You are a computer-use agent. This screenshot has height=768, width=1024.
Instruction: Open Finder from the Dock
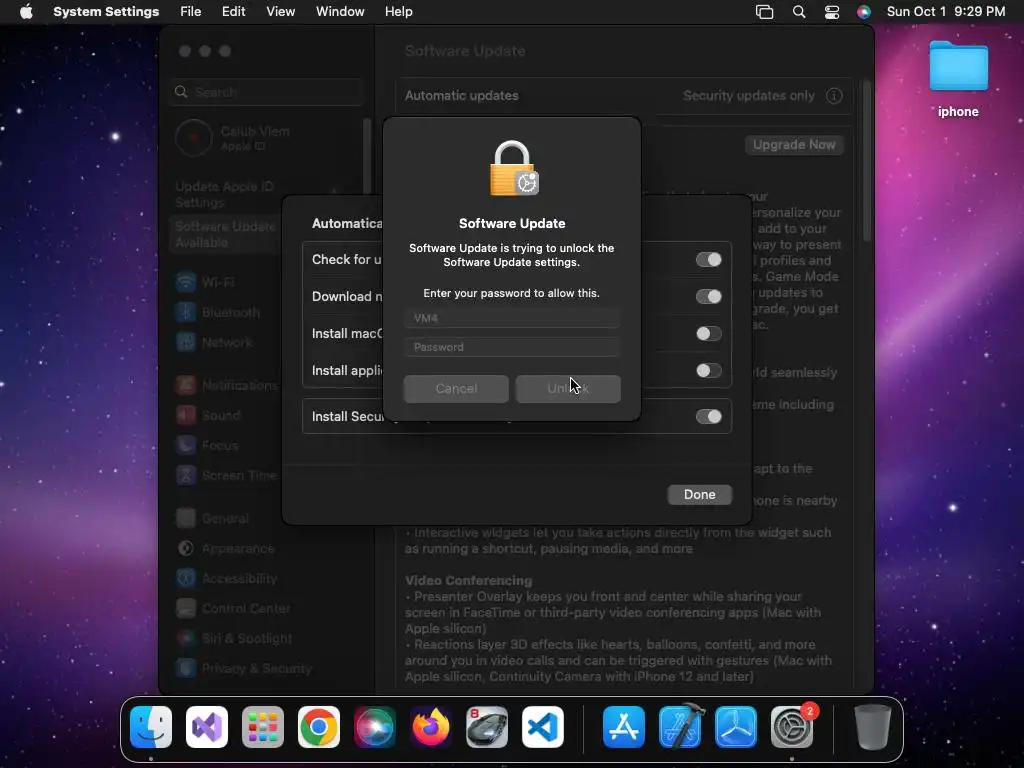(151, 727)
